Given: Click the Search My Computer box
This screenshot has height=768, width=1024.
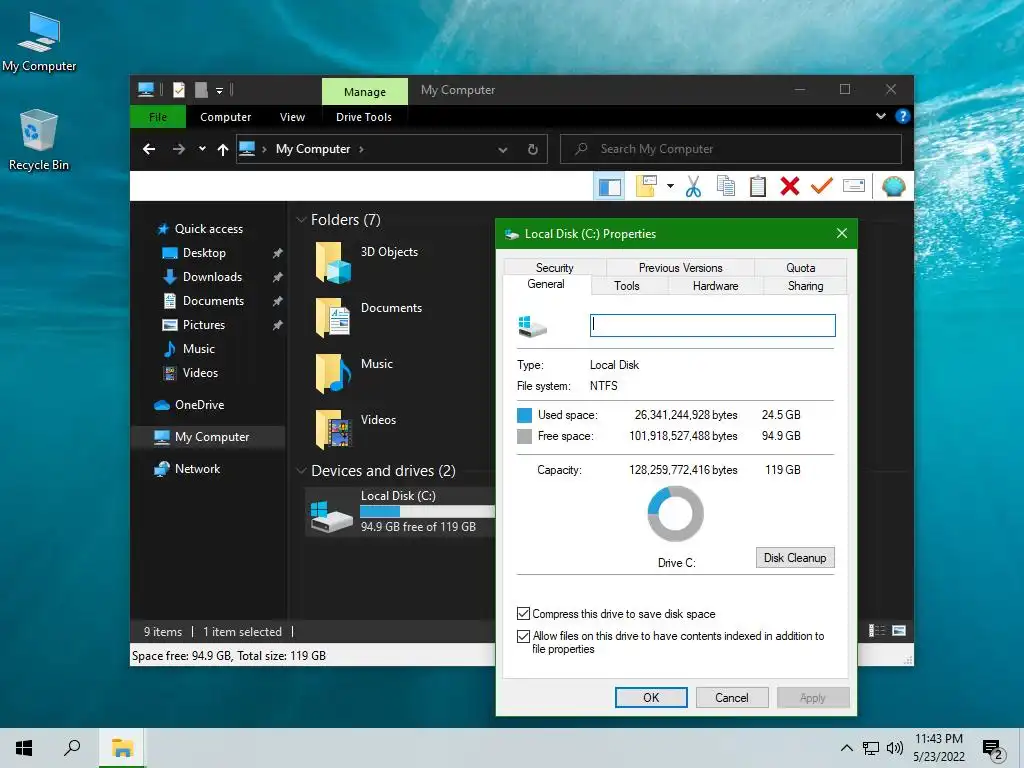Looking at the screenshot, I should click(x=731, y=149).
